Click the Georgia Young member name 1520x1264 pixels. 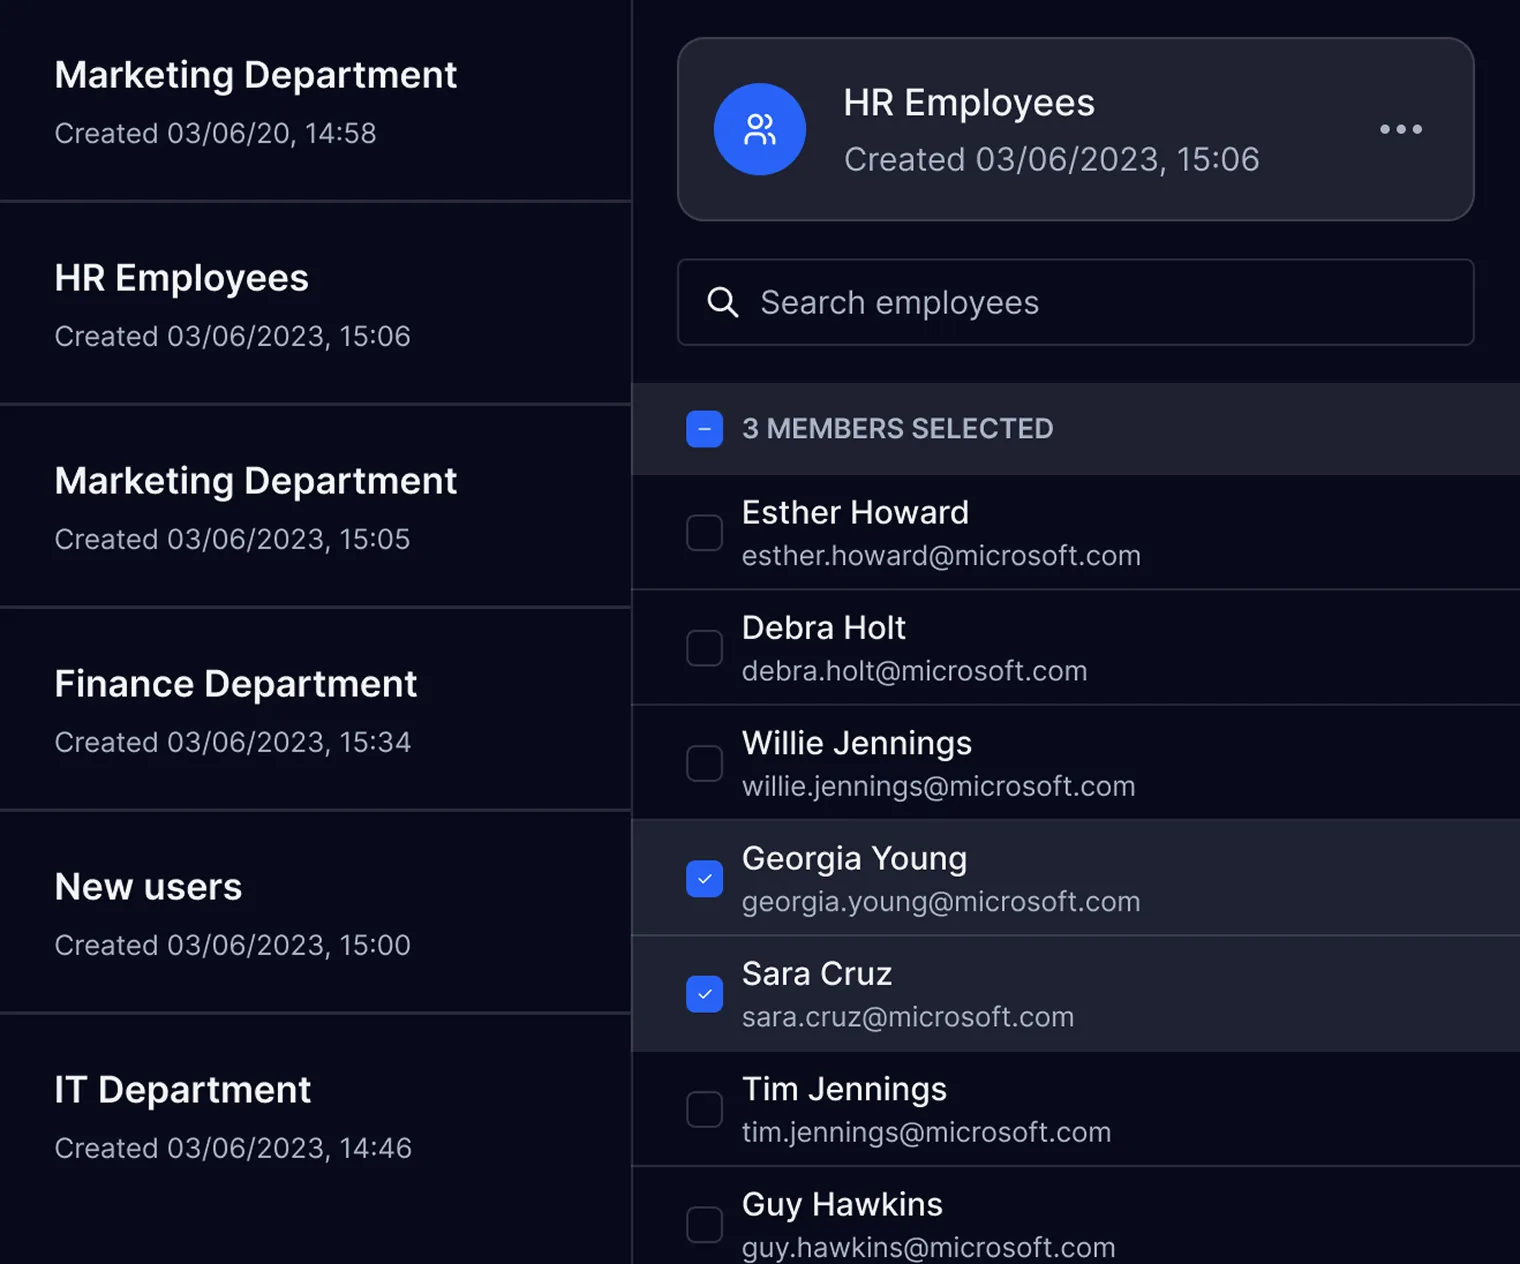[x=854, y=858]
